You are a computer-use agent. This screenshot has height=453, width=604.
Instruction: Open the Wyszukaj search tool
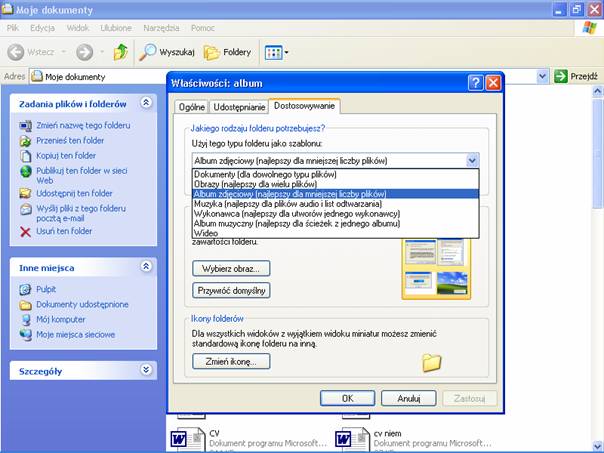coord(166,52)
